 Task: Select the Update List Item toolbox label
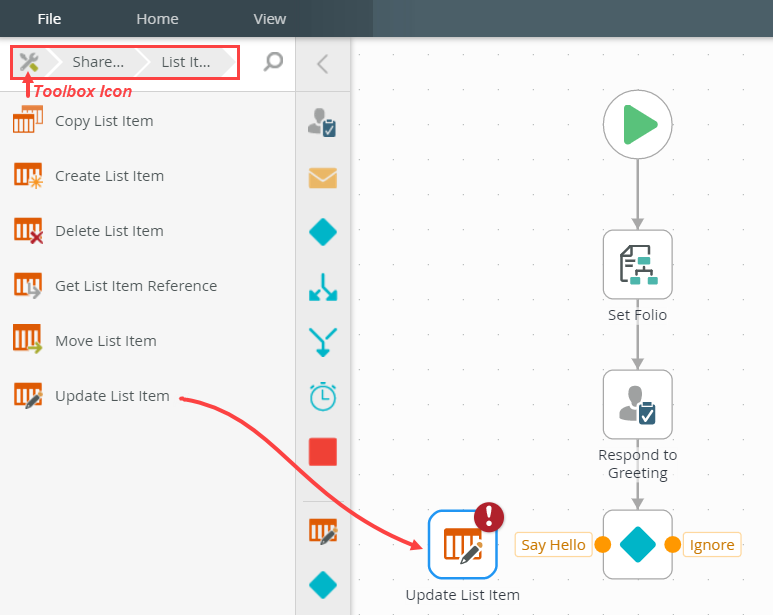tap(112, 396)
